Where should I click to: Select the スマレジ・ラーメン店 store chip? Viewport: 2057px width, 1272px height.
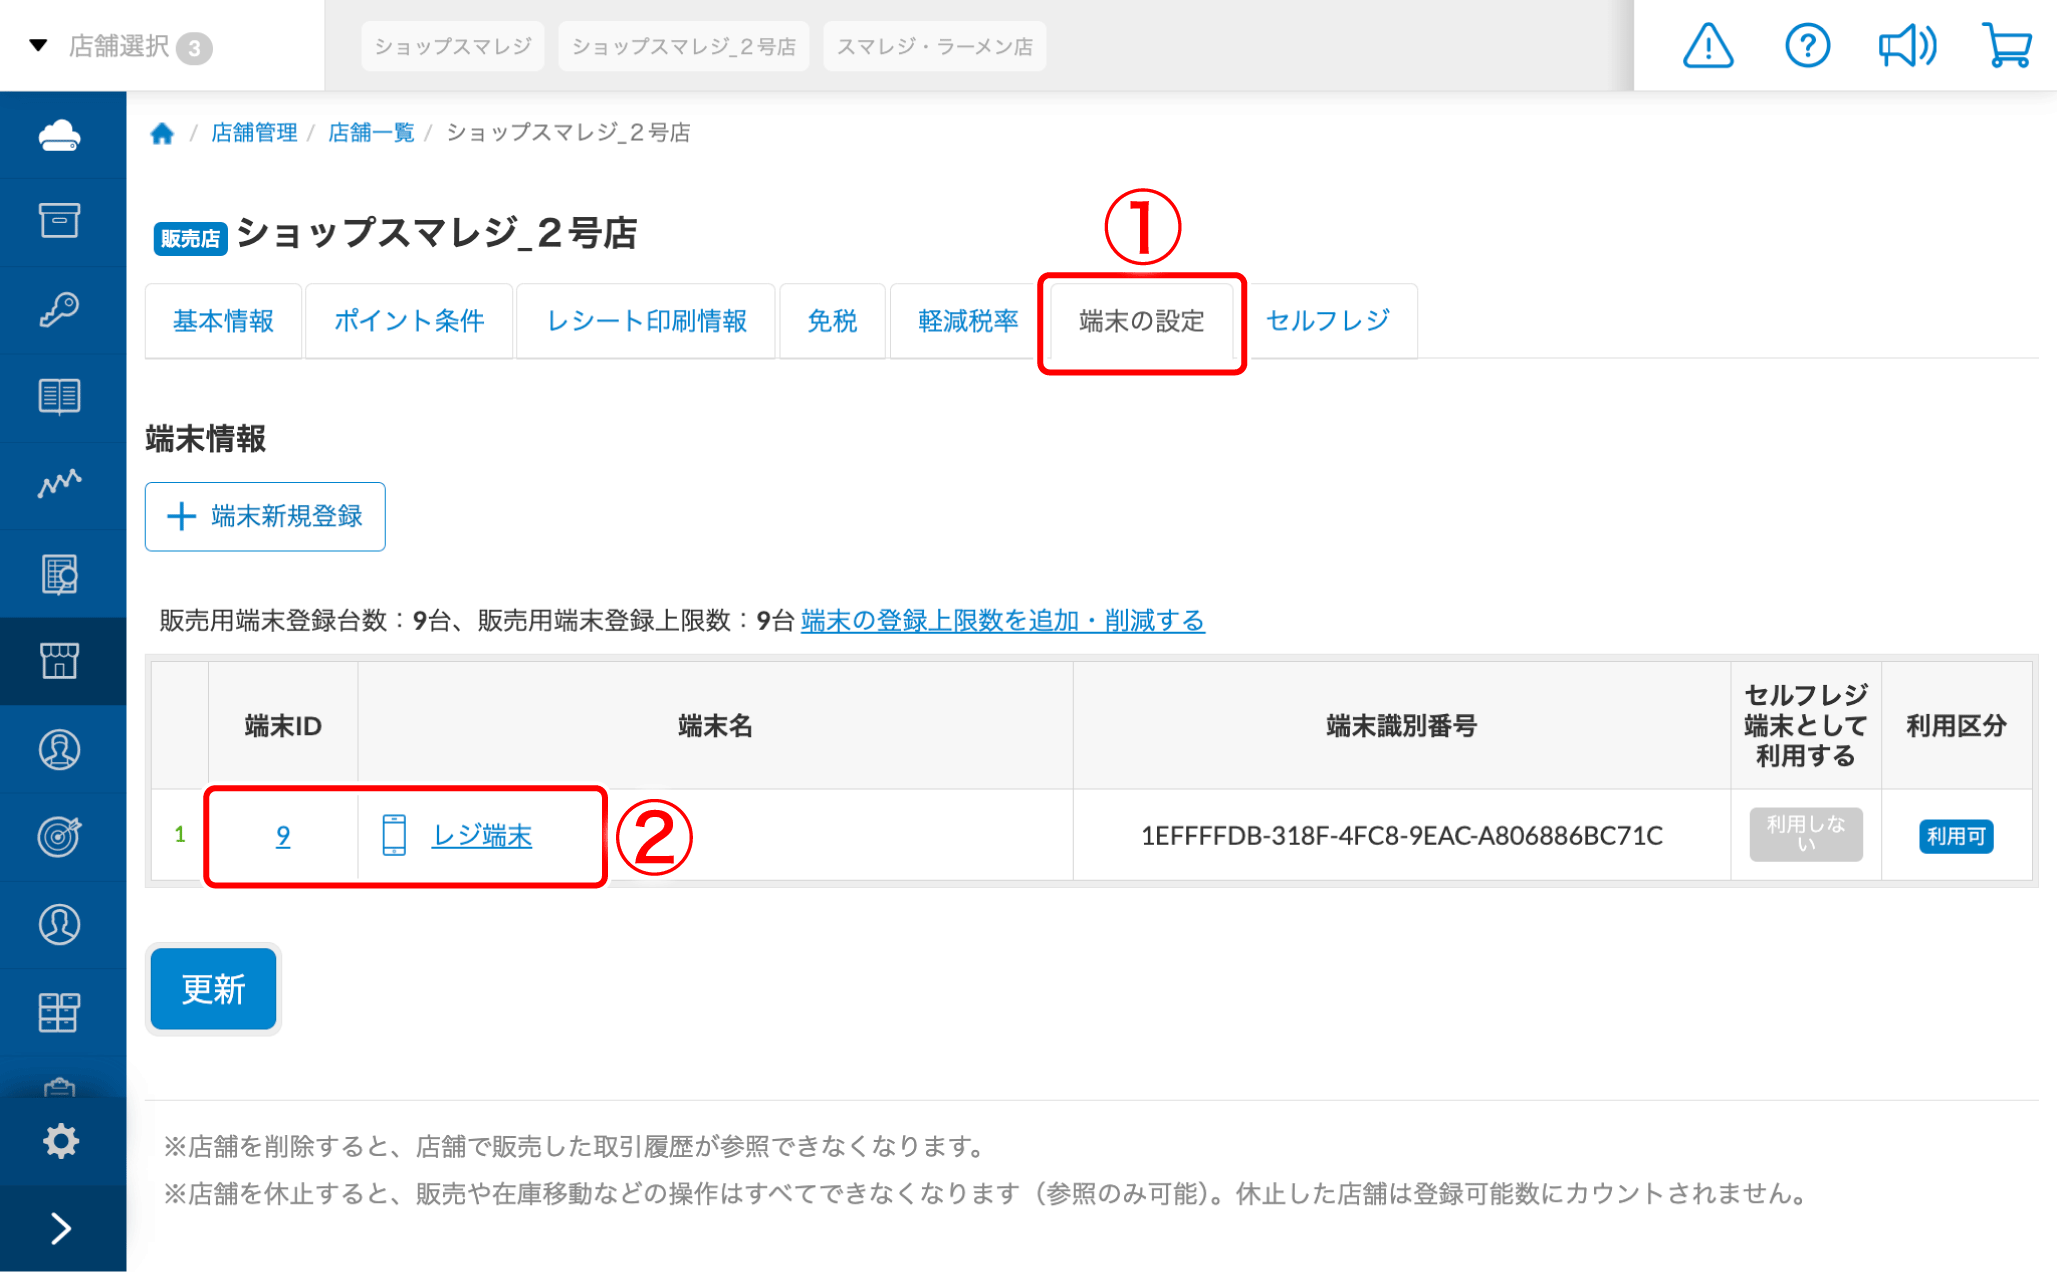tap(935, 46)
